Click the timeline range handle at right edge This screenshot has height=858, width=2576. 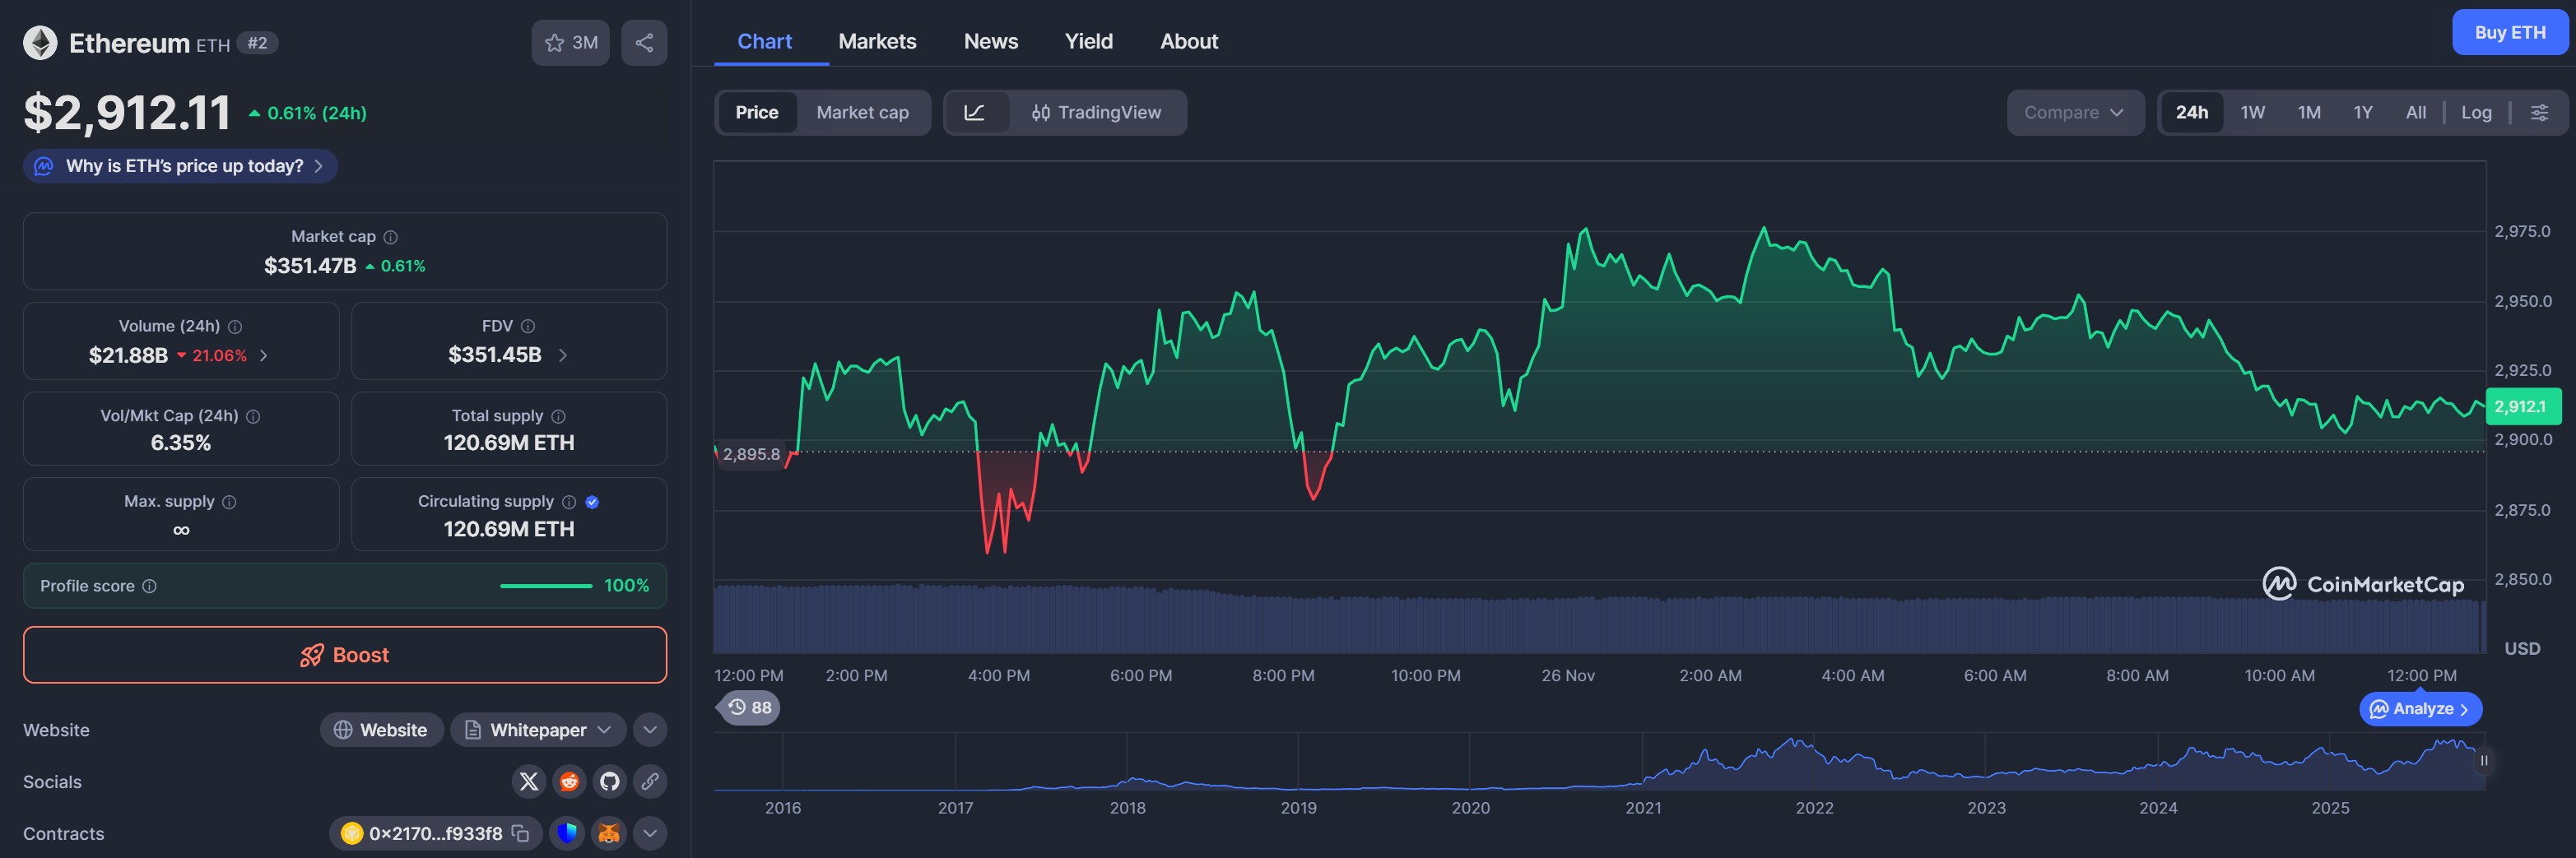point(2483,761)
